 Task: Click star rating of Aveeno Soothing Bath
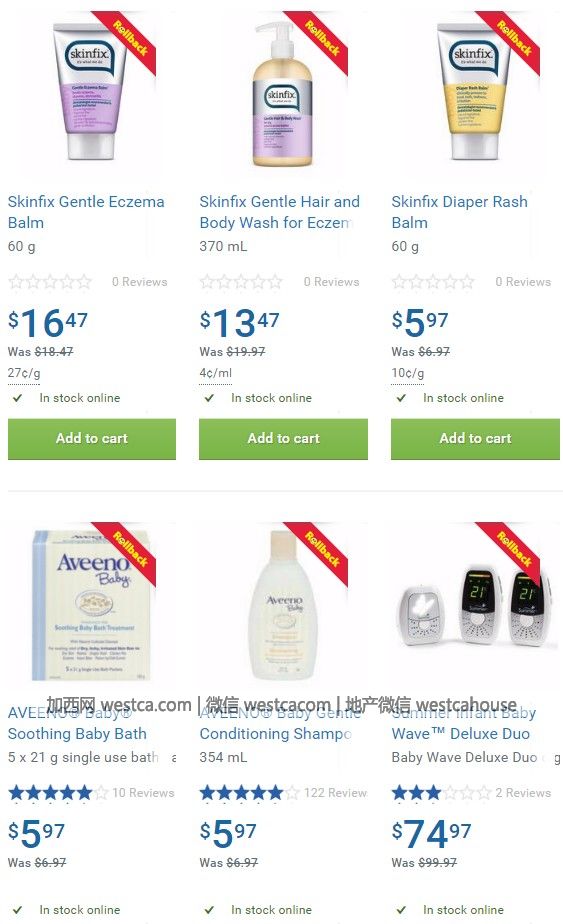[x=58, y=793]
